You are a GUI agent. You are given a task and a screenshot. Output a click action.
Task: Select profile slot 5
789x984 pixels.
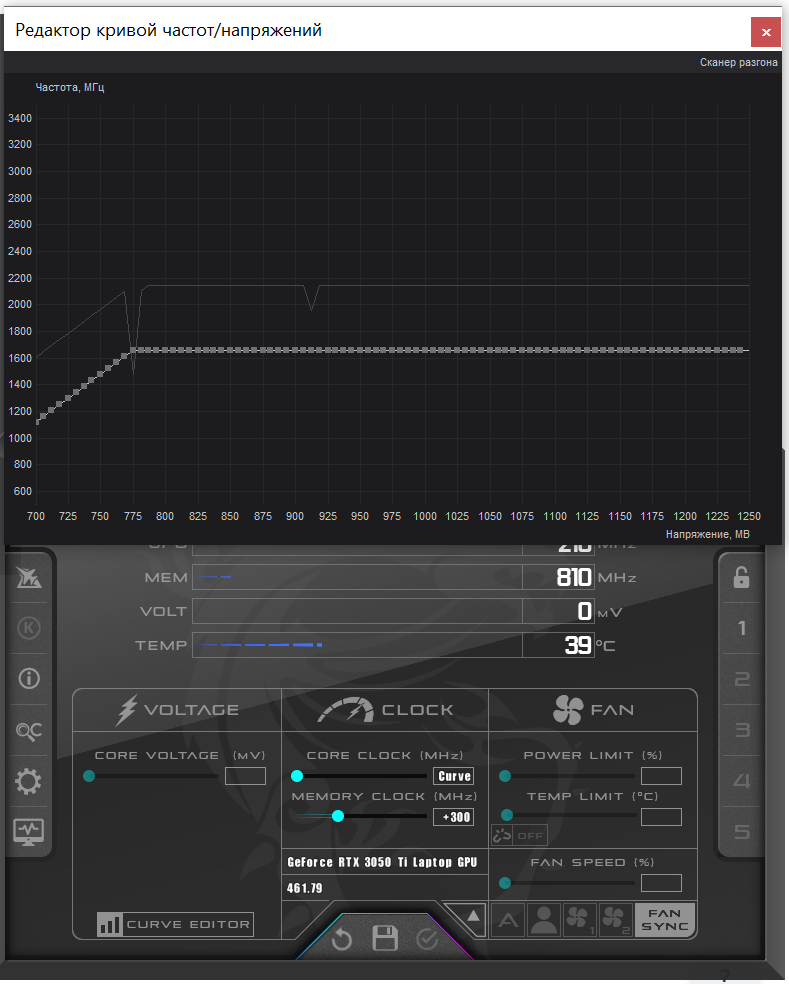(x=742, y=832)
